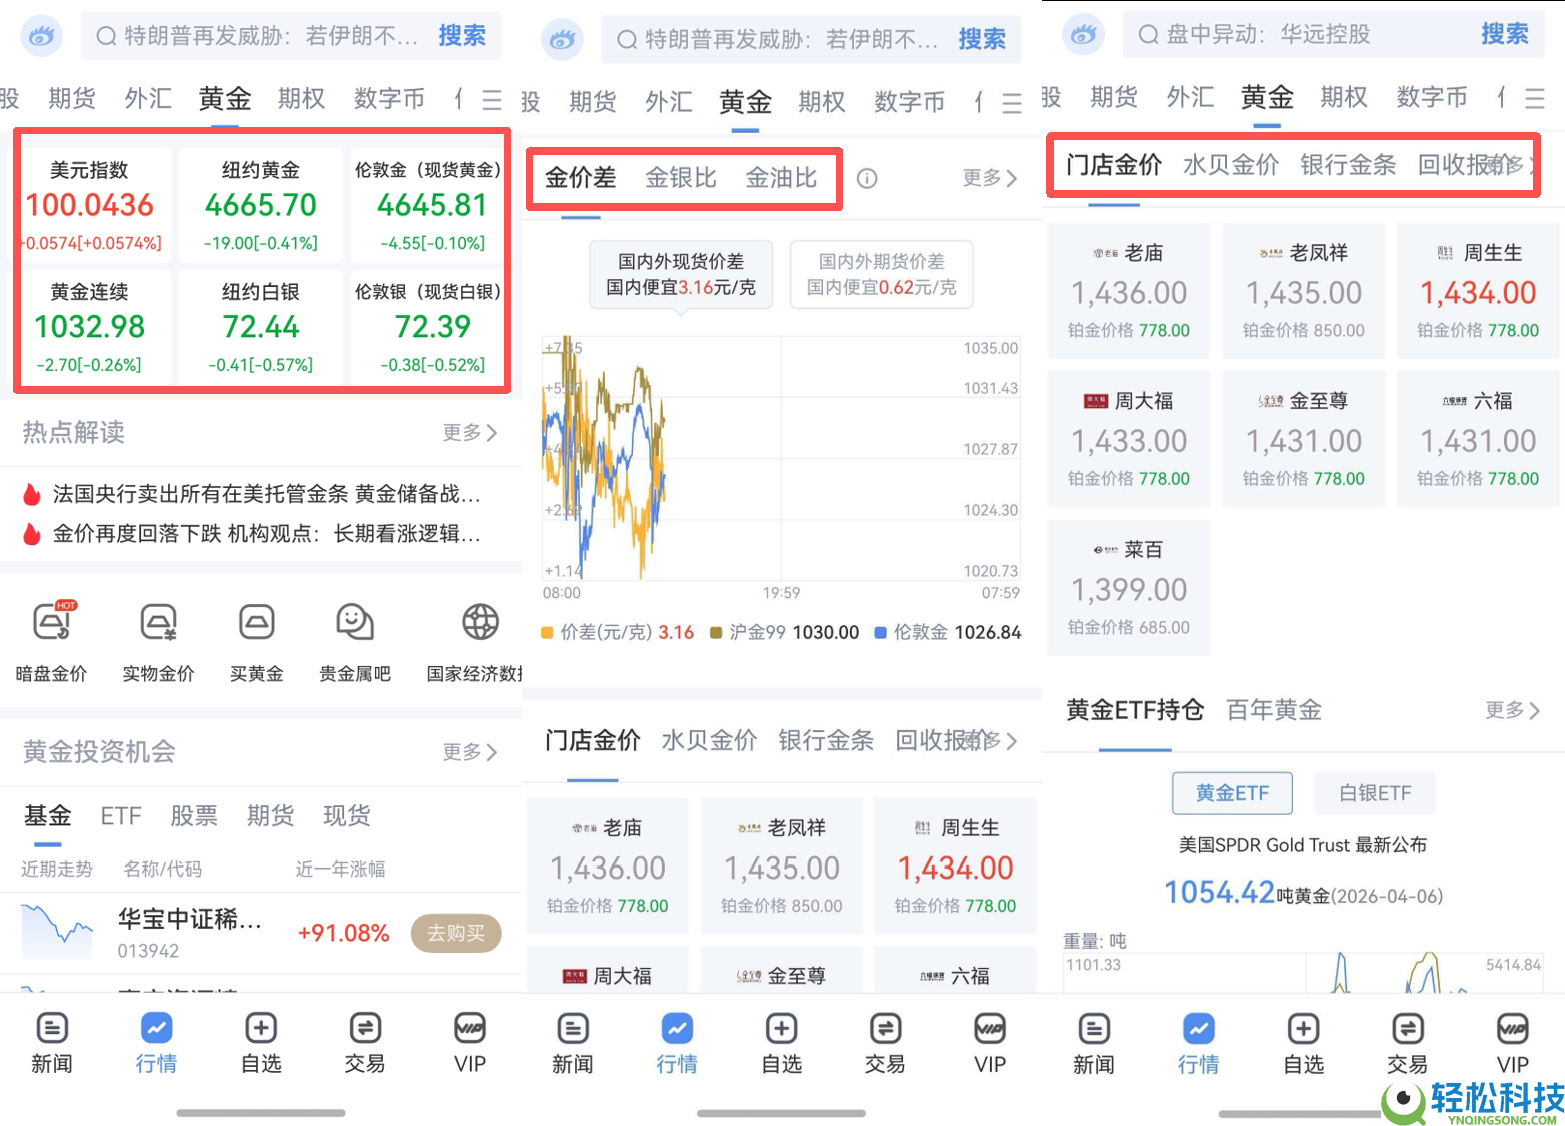The image size is (1565, 1126).
Task: Click the yellow 价差 legend color square
Action: coord(546,632)
